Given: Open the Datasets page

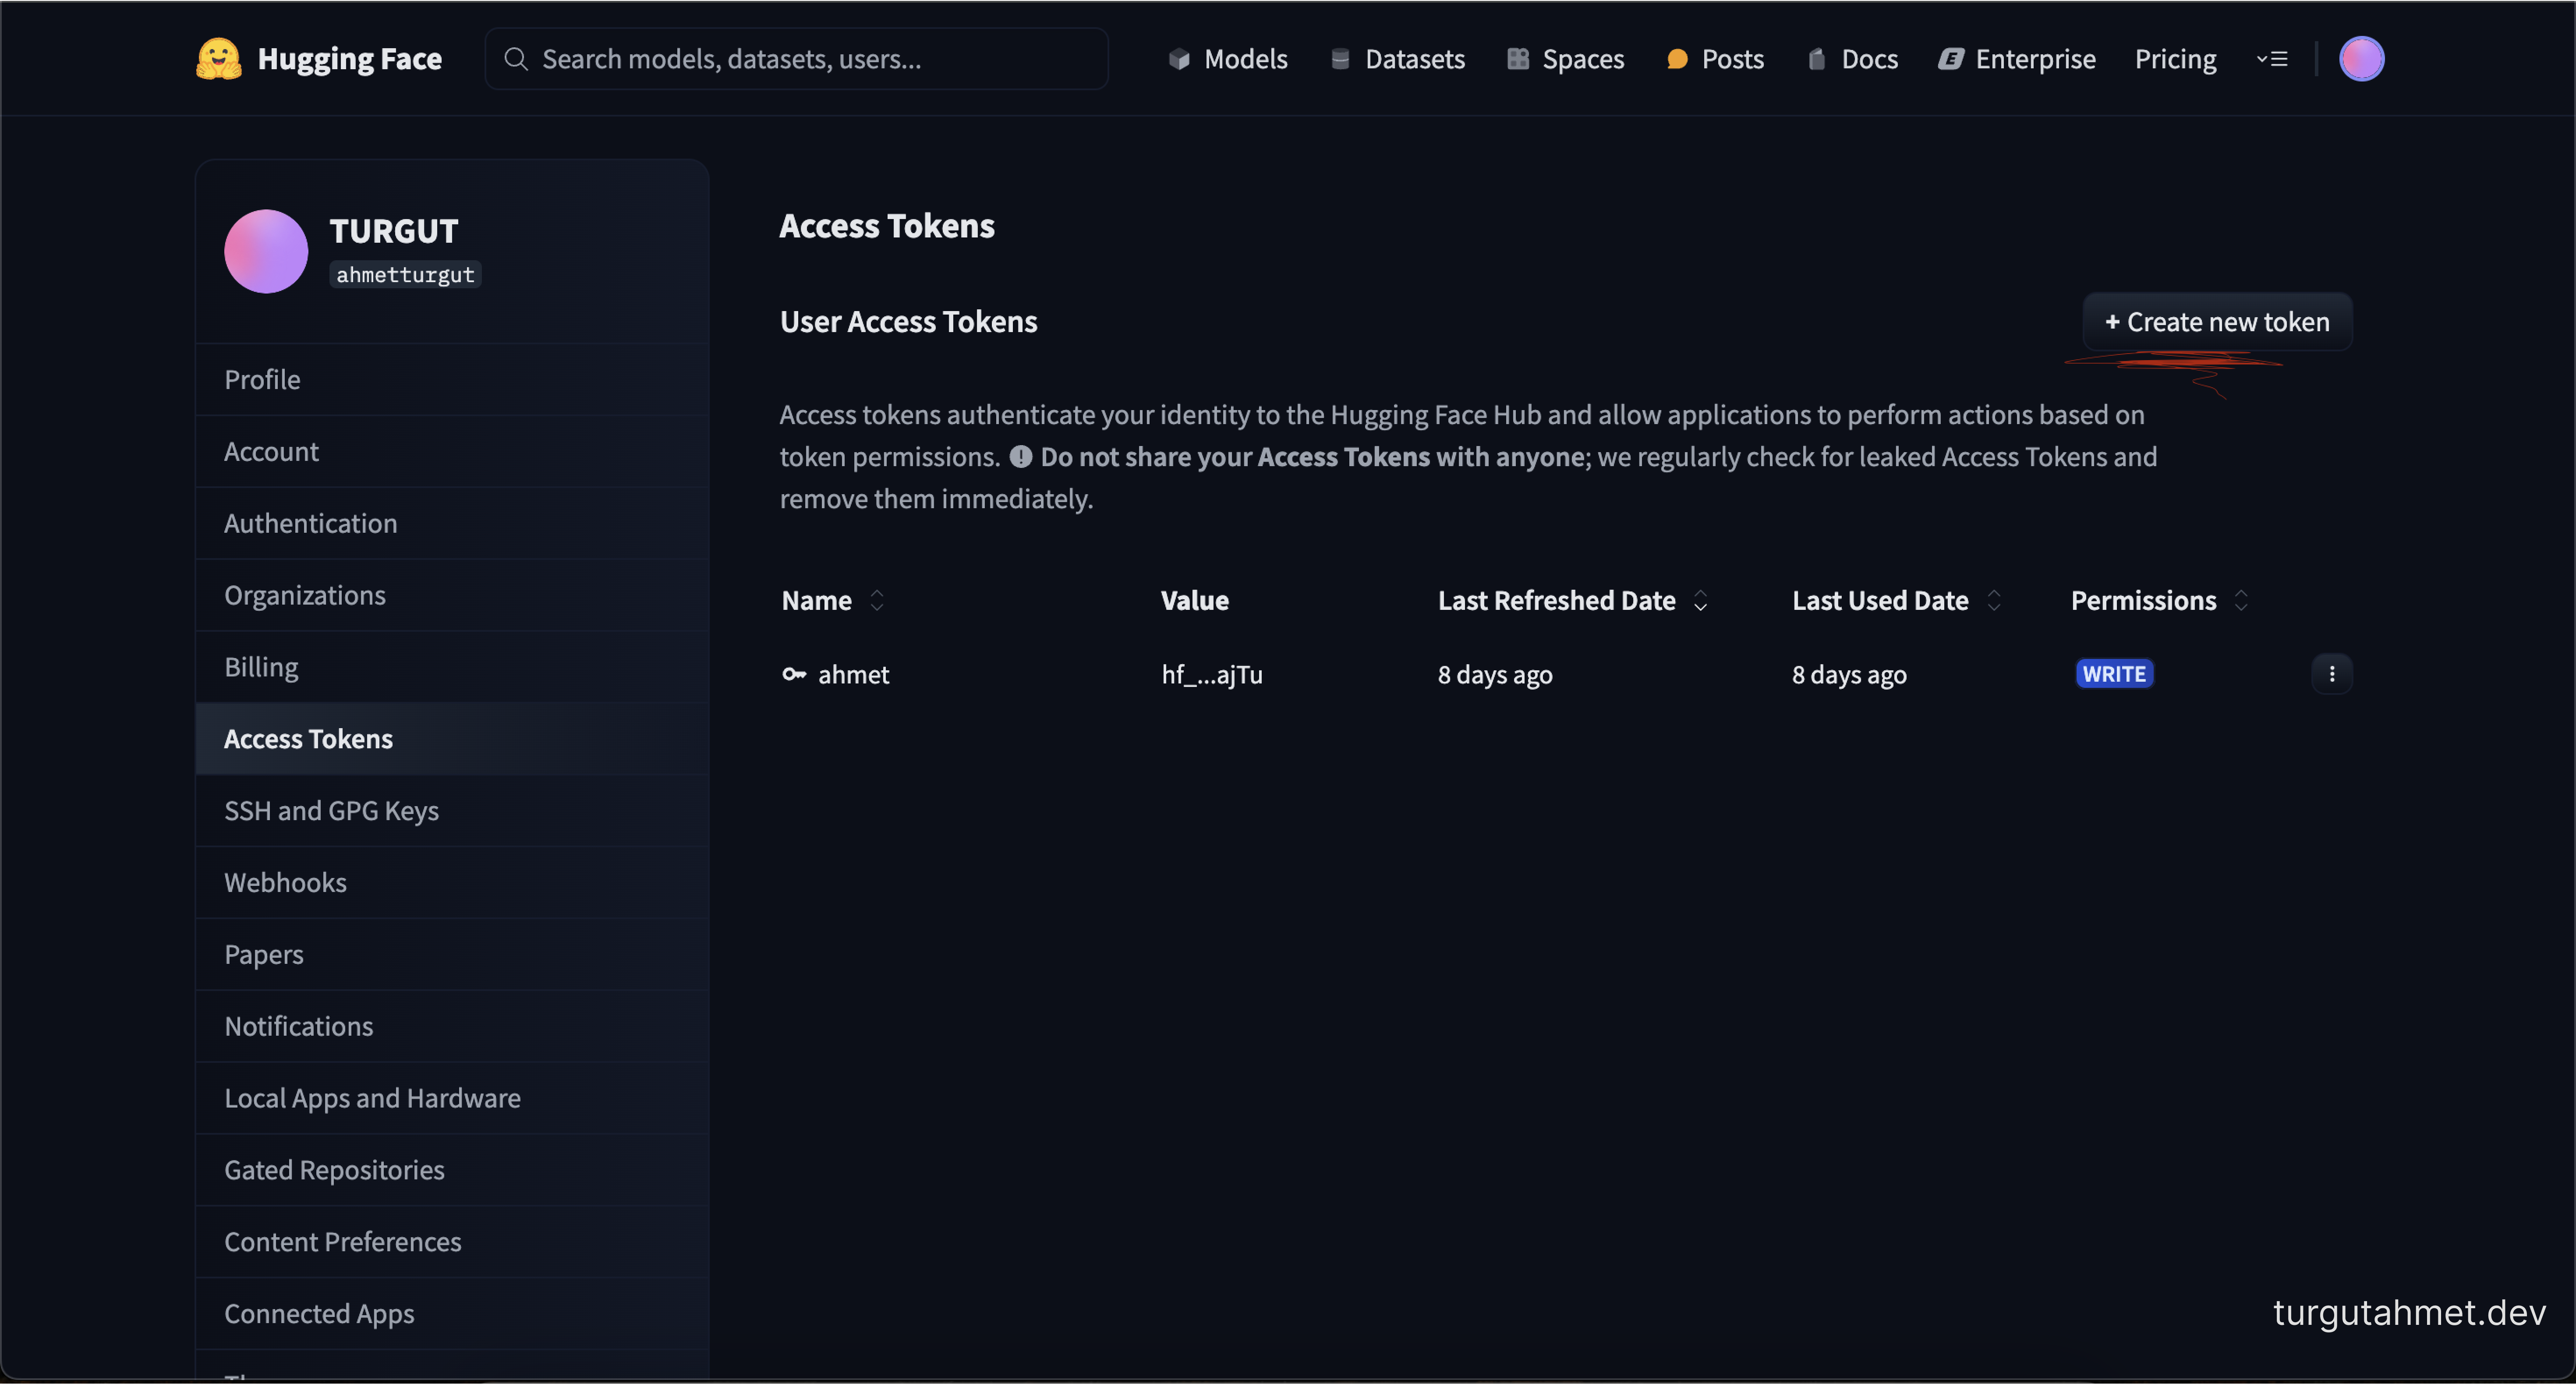Looking at the screenshot, I should (1397, 59).
